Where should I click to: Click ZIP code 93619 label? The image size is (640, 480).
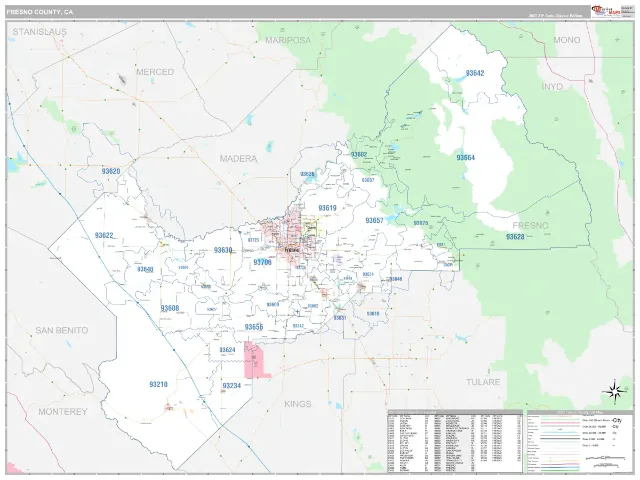point(327,208)
